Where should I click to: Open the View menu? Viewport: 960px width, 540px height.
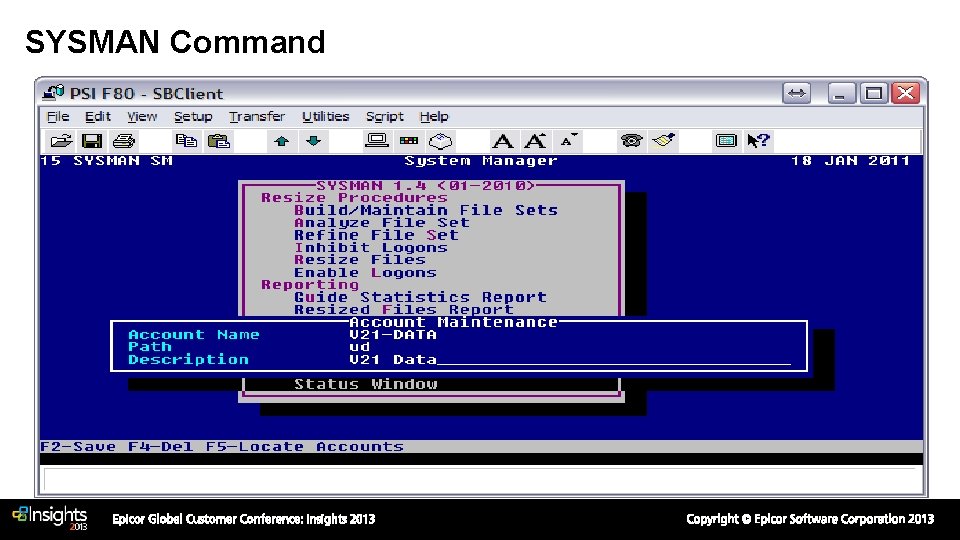(142, 116)
